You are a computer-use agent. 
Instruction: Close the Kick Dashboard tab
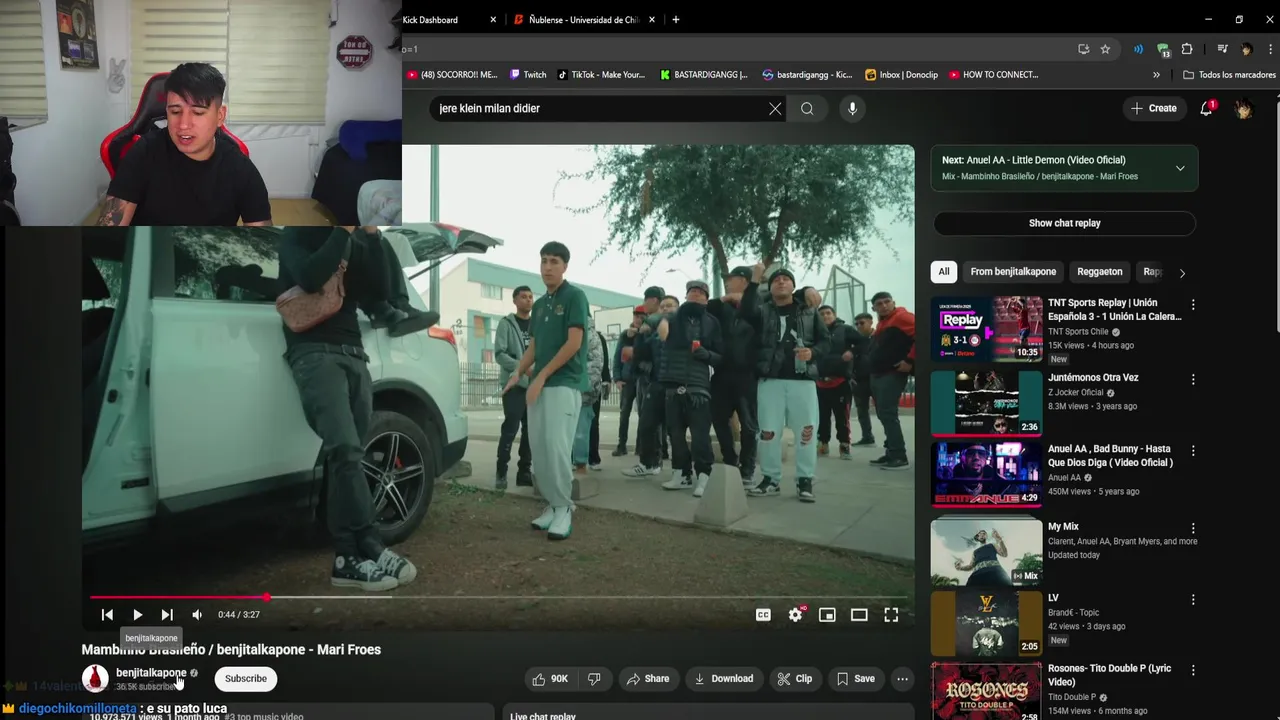point(493,20)
